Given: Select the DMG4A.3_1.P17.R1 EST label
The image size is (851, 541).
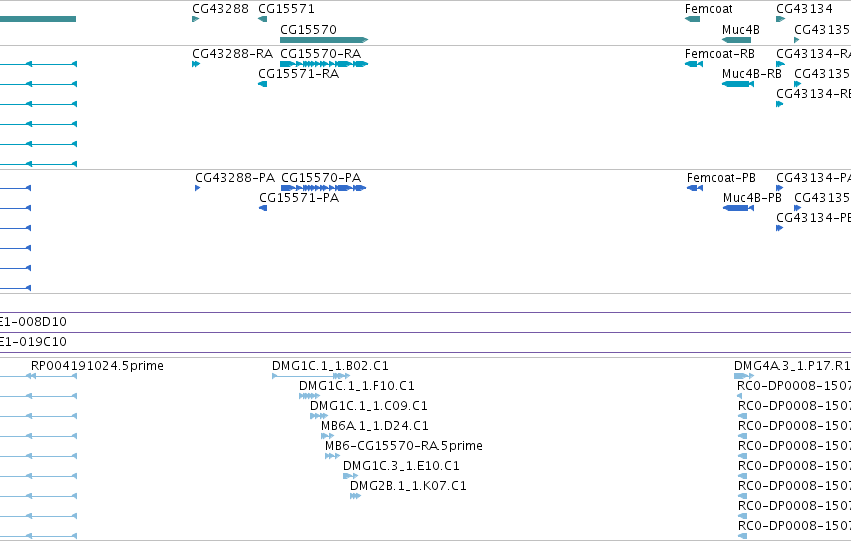Looking at the screenshot, I should click(x=792, y=366).
